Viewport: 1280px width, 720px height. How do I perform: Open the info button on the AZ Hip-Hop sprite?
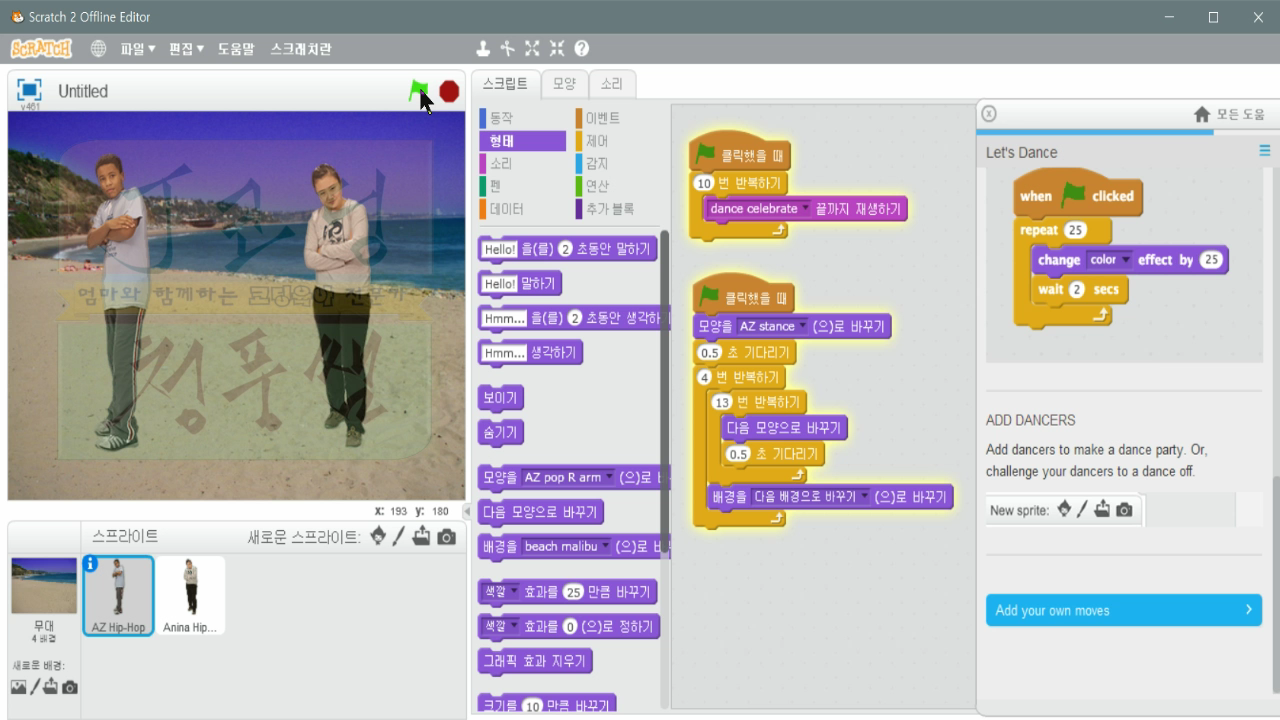coord(91,564)
